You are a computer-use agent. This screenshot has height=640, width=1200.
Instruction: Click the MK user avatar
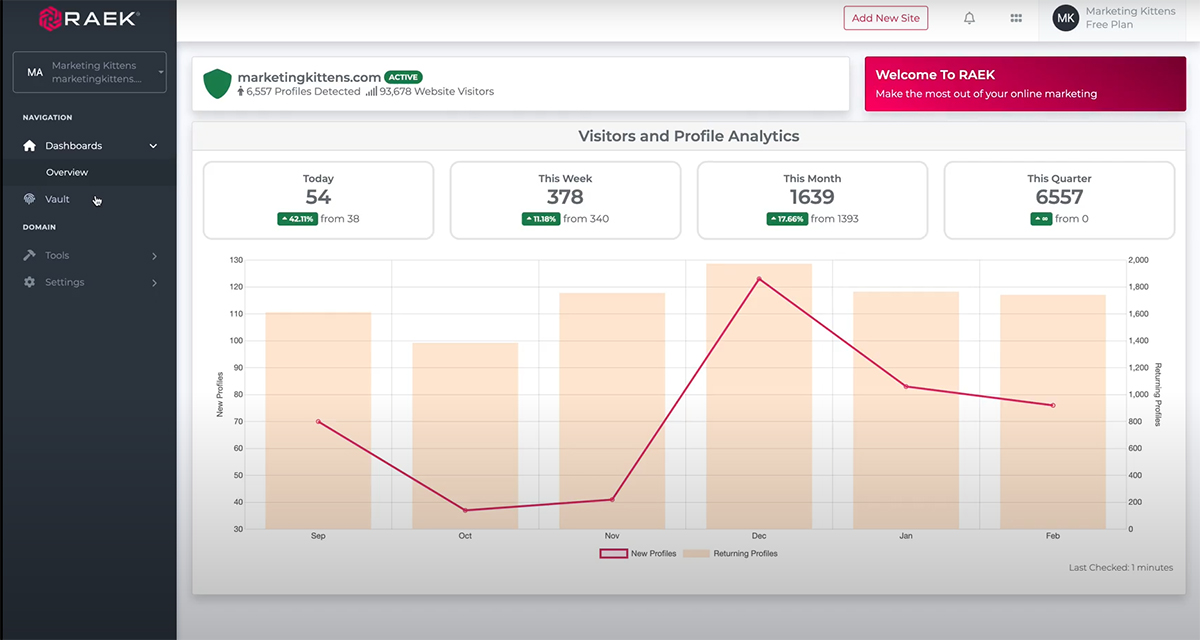point(1066,18)
